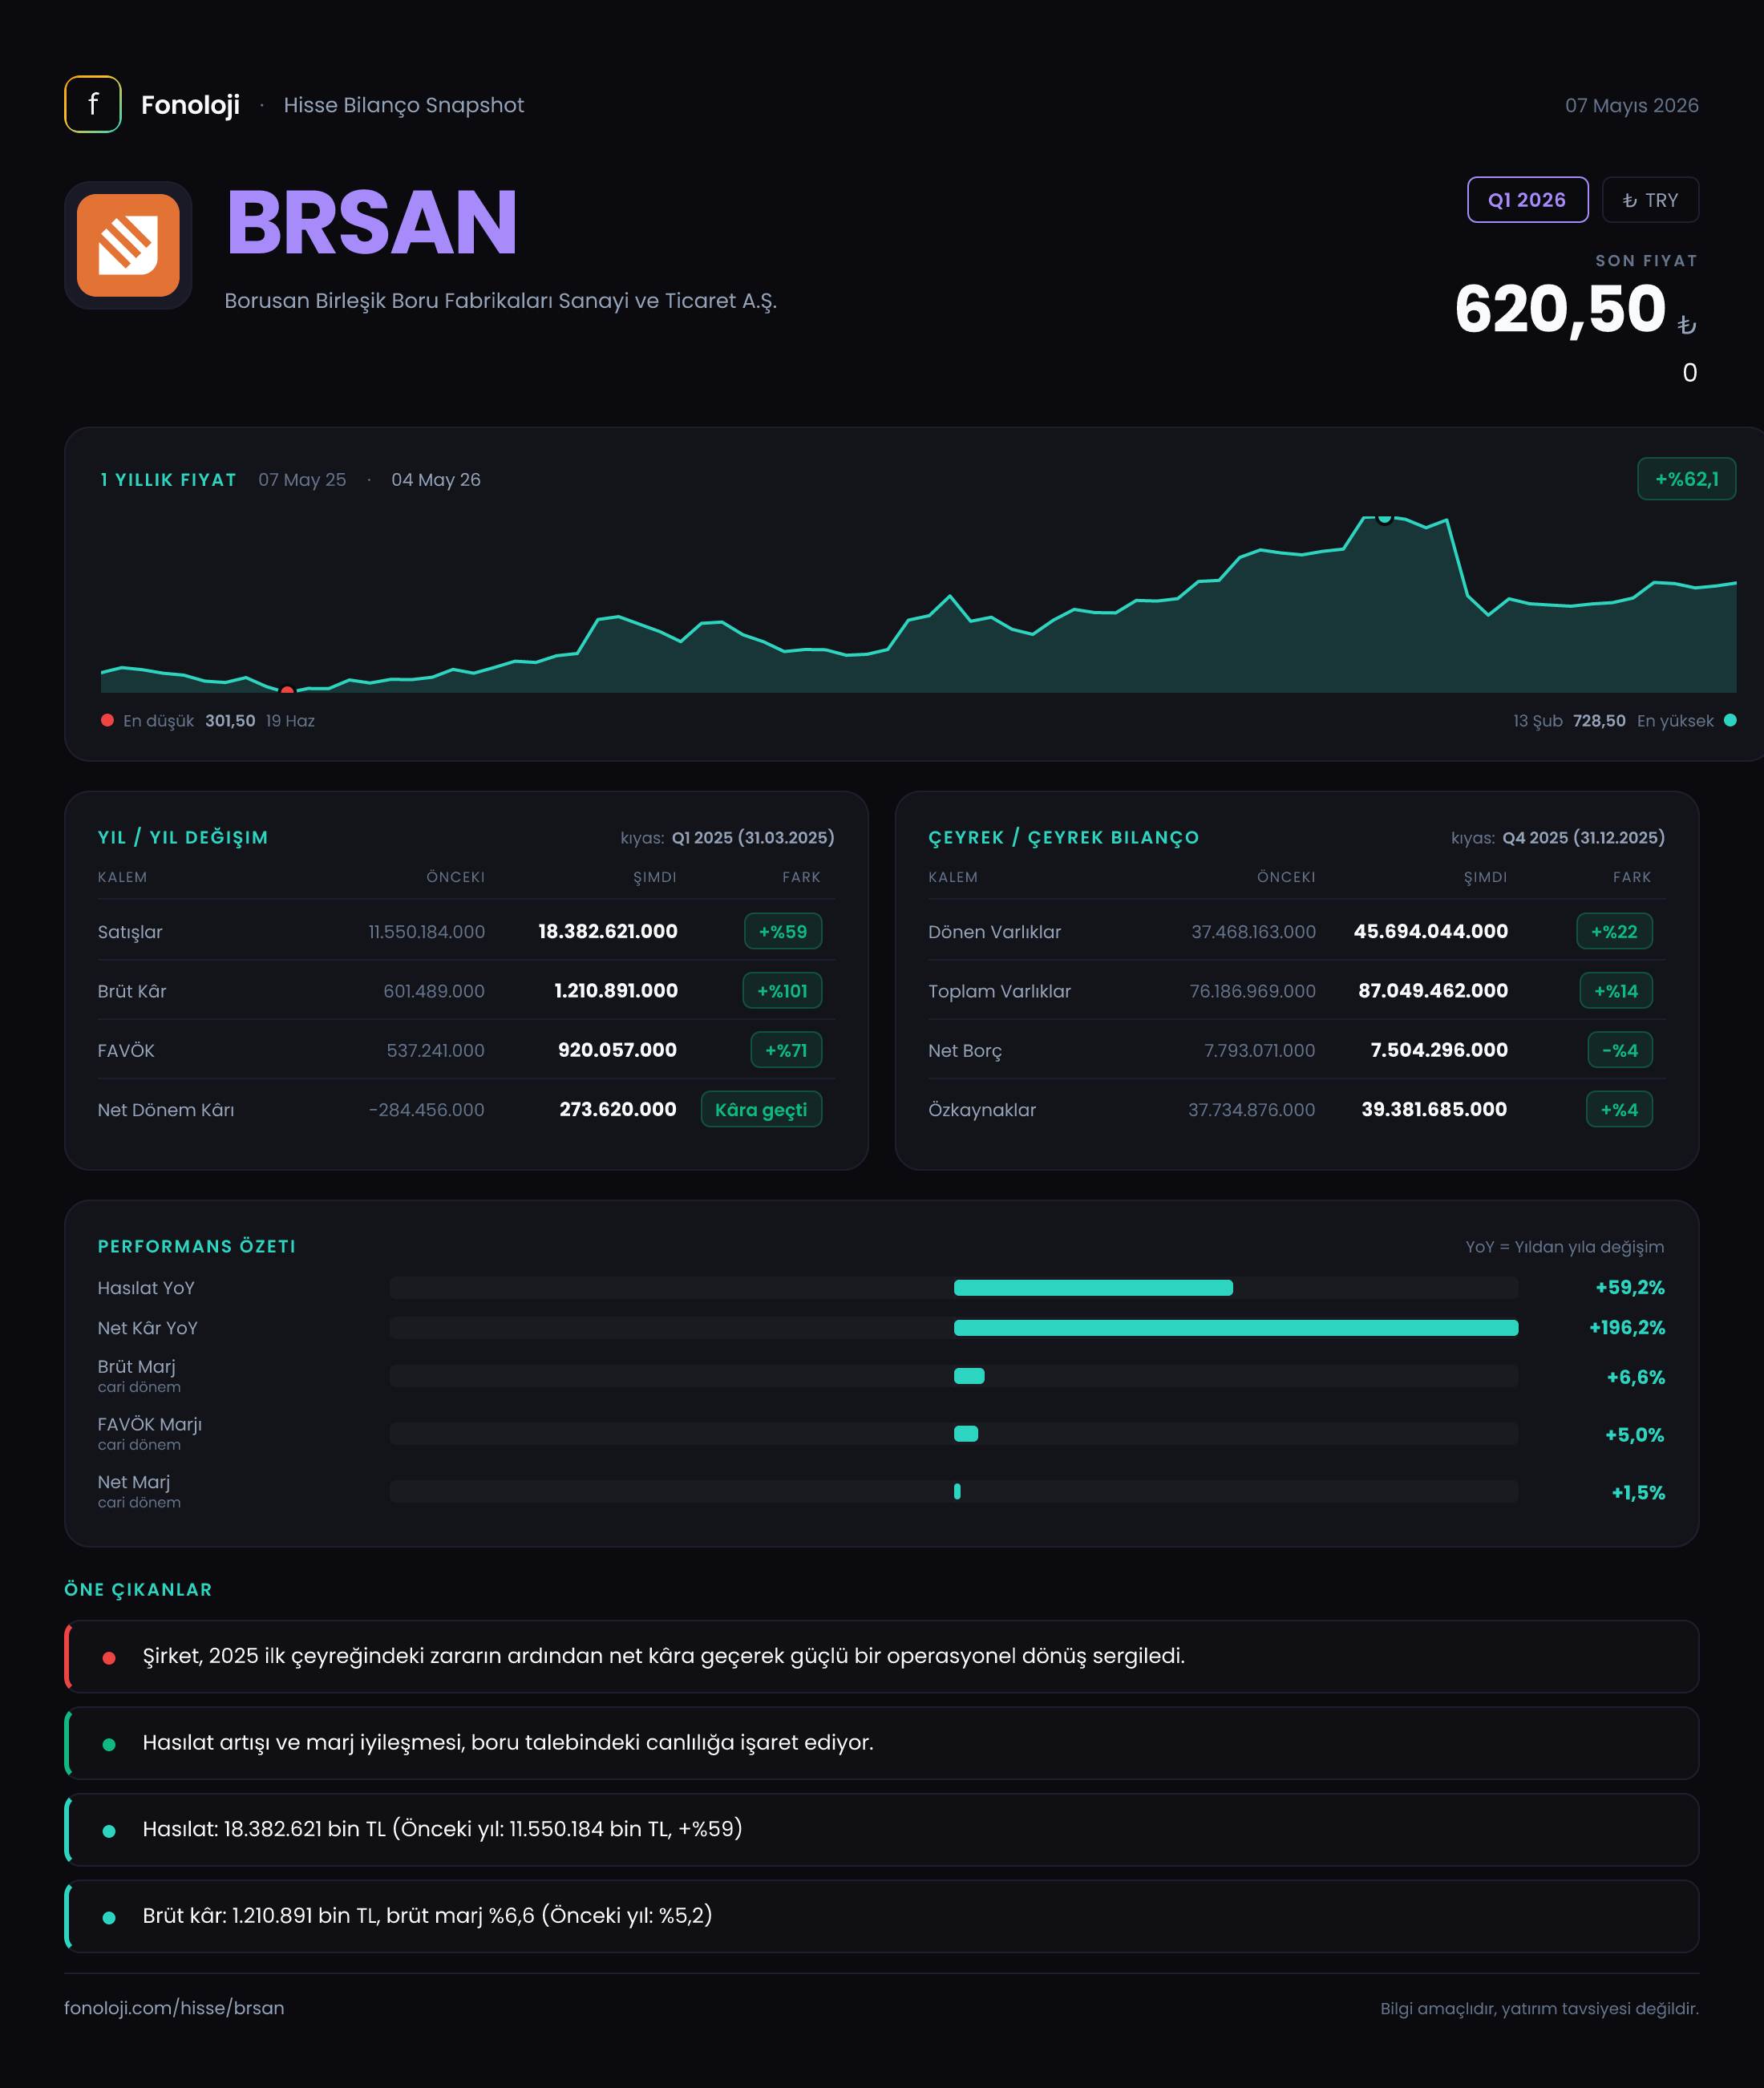Image resolution: width=1764 pixels, height=2088 pixels.
Task: Click the highlight about returning to net profit
Action: 882,1656
